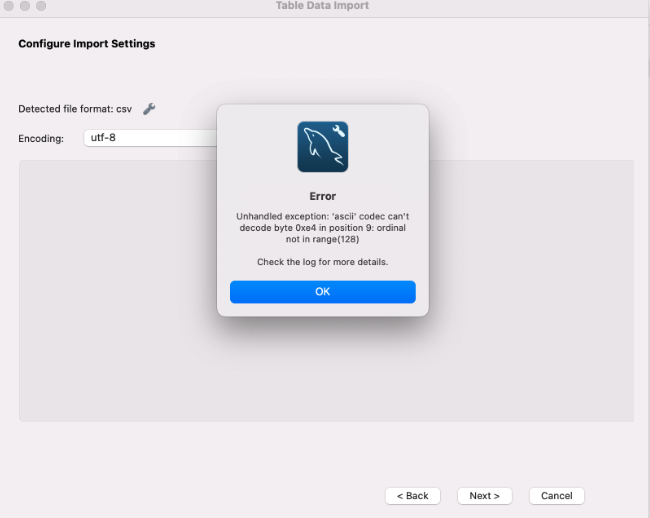Click the 'Detected file format: csv' label
Screen dimensions: 650x518
[x=75, y=109]
